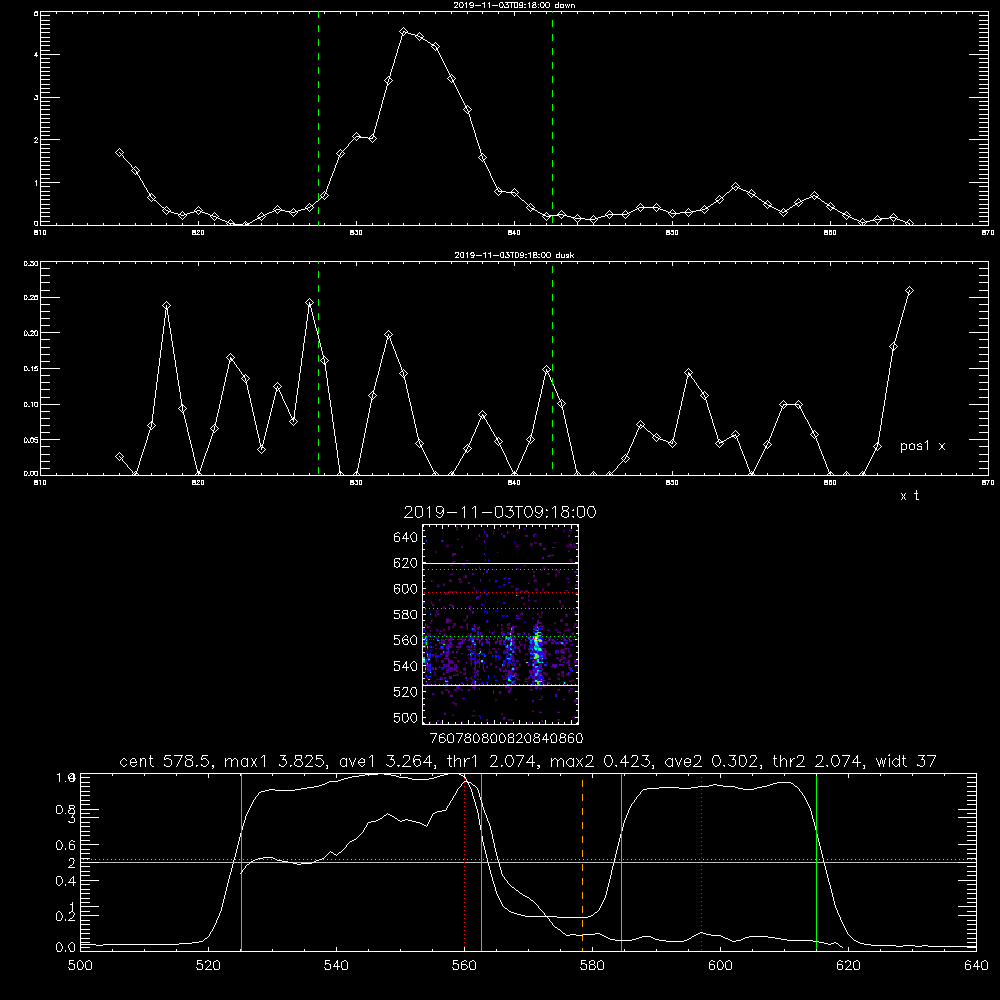
Task: Click bottom plot y-axis label 0.0
Action: point(66,948)
